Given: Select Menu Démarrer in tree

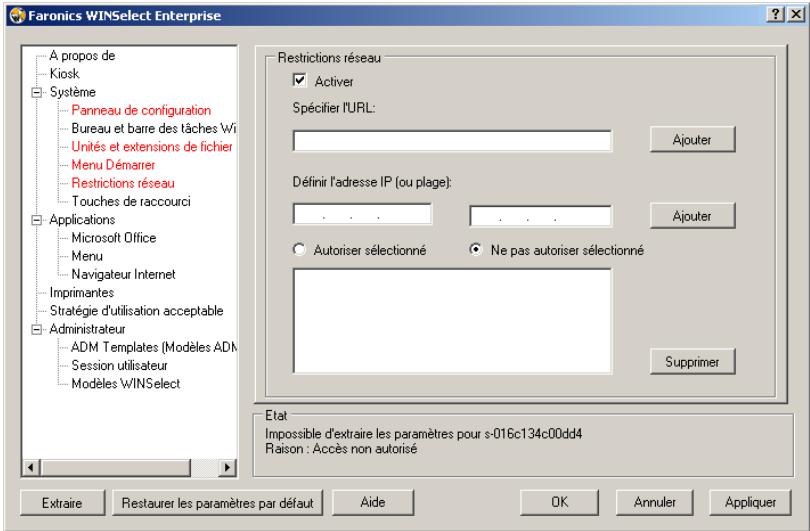Looking at the screenshot, I should pos(113,165).
